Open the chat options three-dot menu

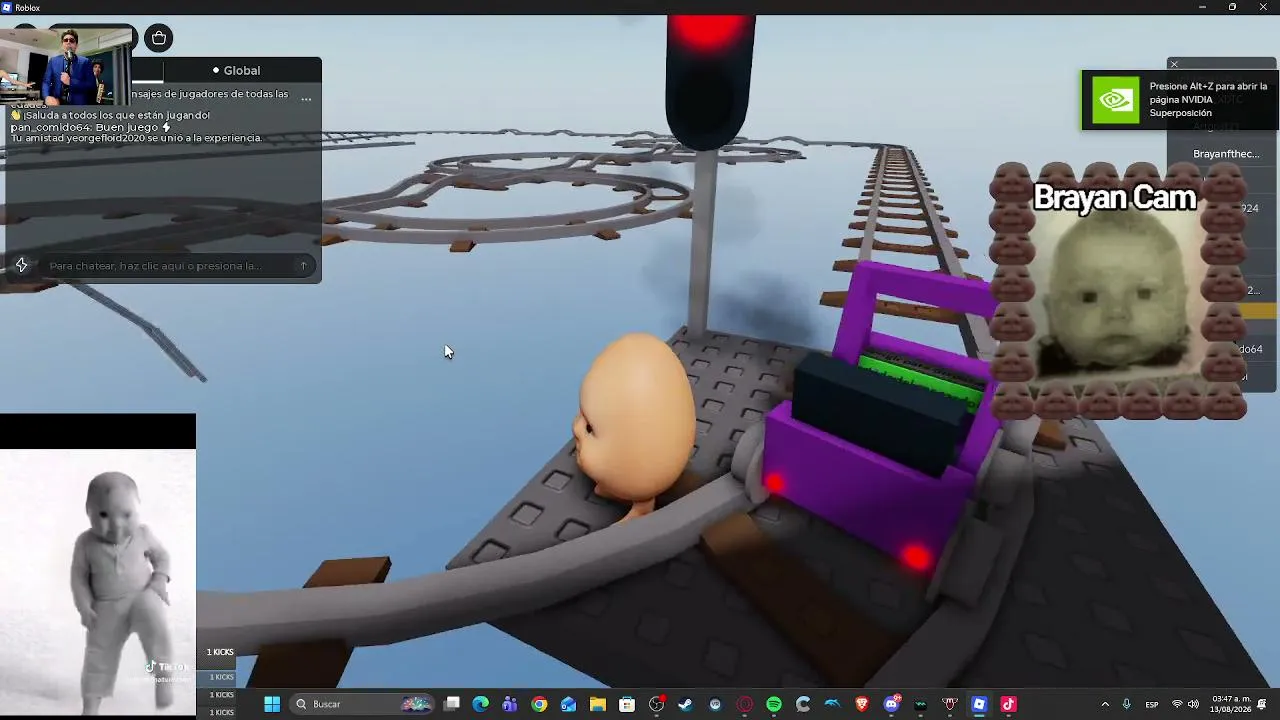point(306,99)
